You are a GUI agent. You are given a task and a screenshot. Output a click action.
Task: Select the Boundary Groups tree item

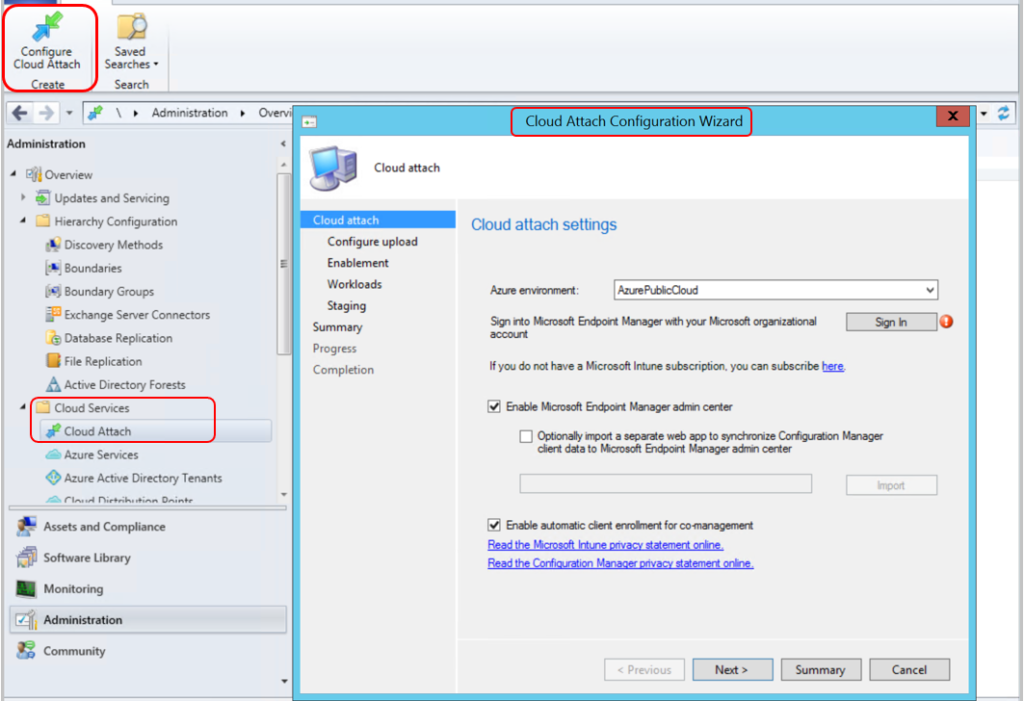[x=109, y=291]
